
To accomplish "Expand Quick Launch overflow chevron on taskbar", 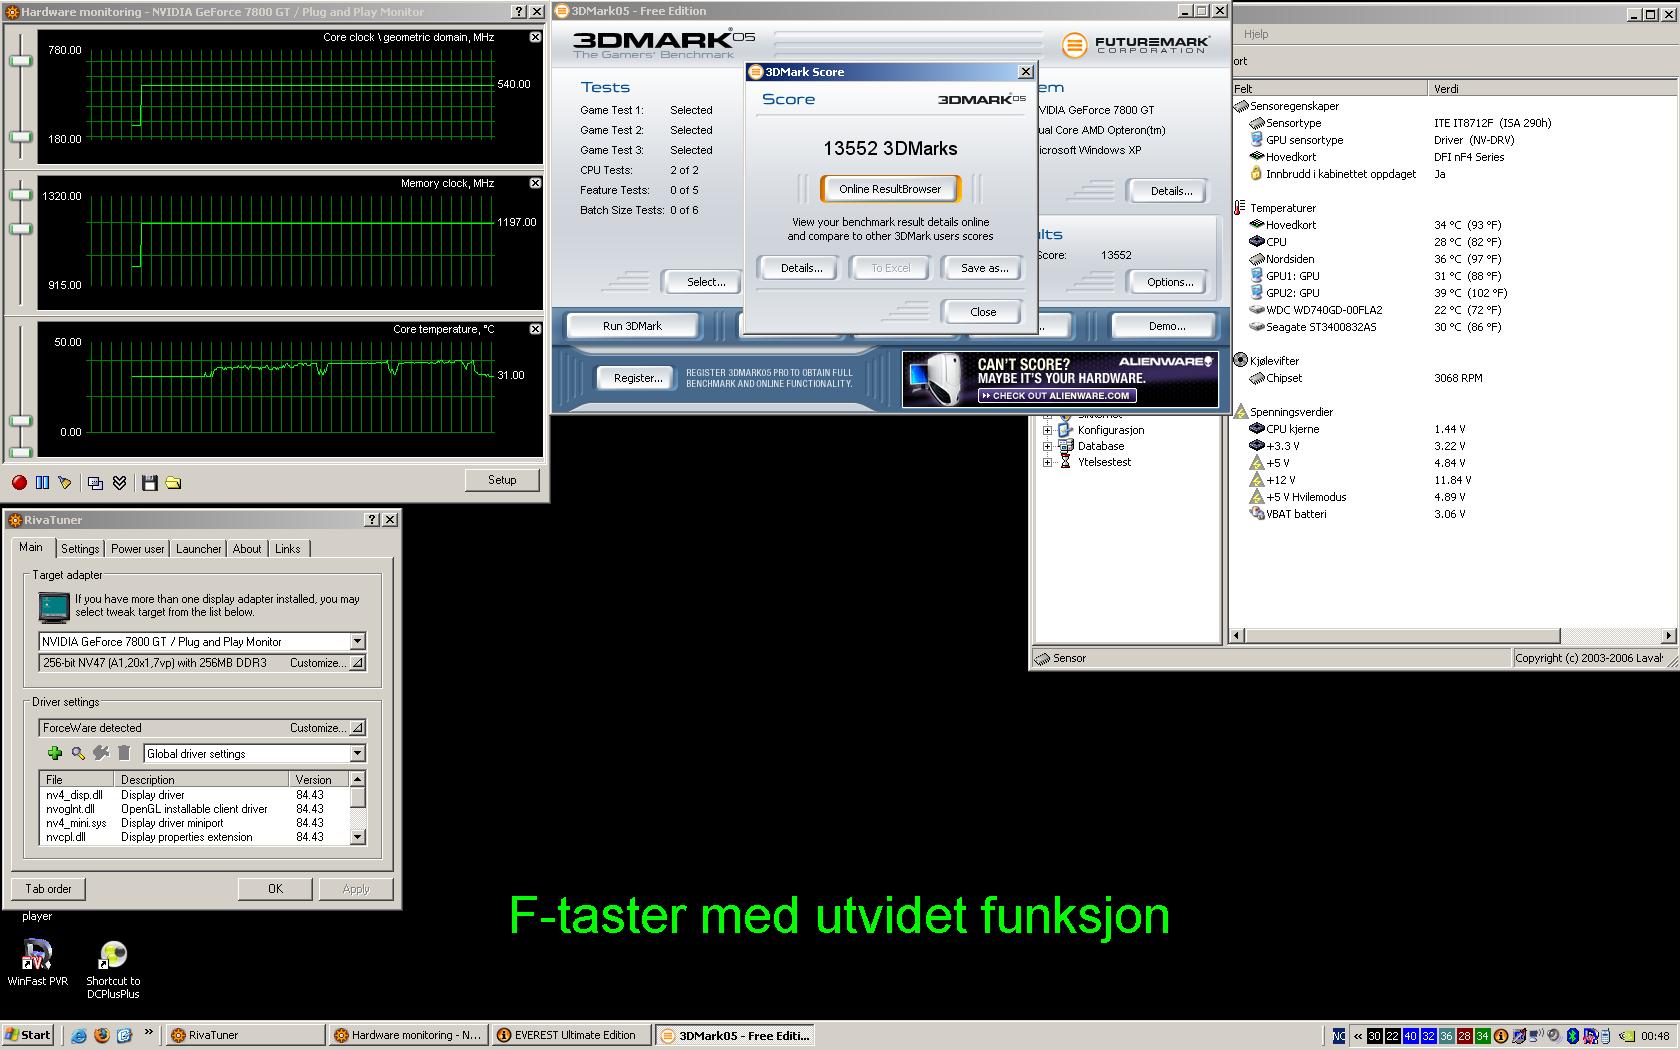I will pos(149,1033).
